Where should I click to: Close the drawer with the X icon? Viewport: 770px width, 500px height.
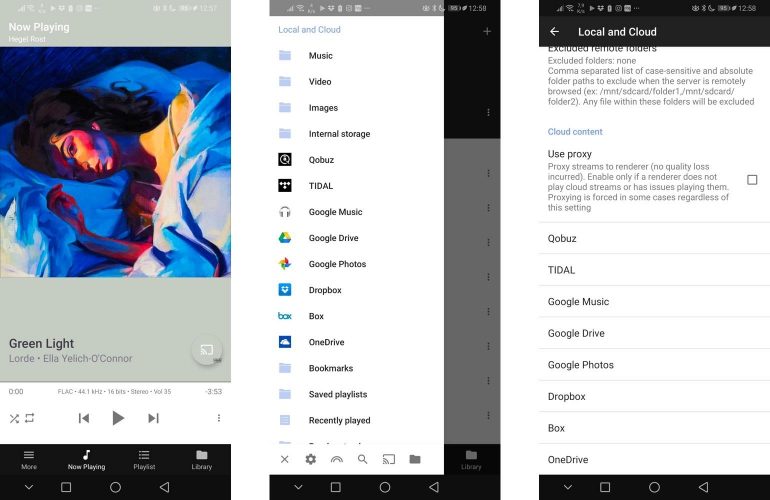284,459
